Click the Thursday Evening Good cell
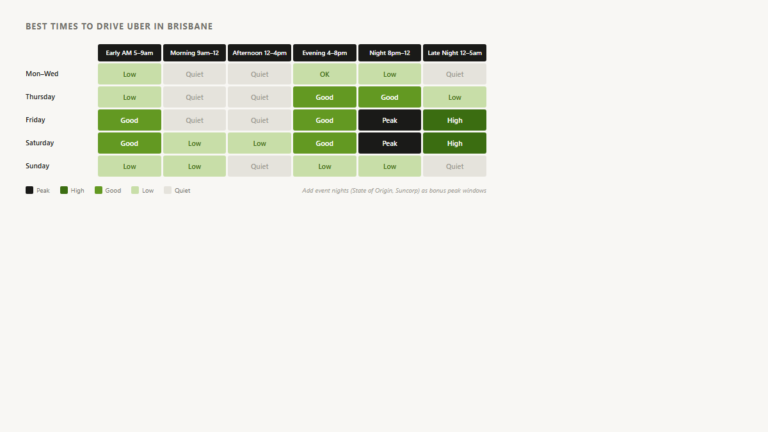Viewport: 768px width, 432px height. [x=325, y=97]
